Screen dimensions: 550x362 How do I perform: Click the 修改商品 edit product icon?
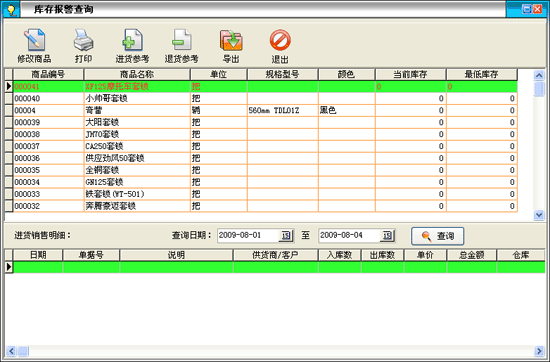point(34,40)
